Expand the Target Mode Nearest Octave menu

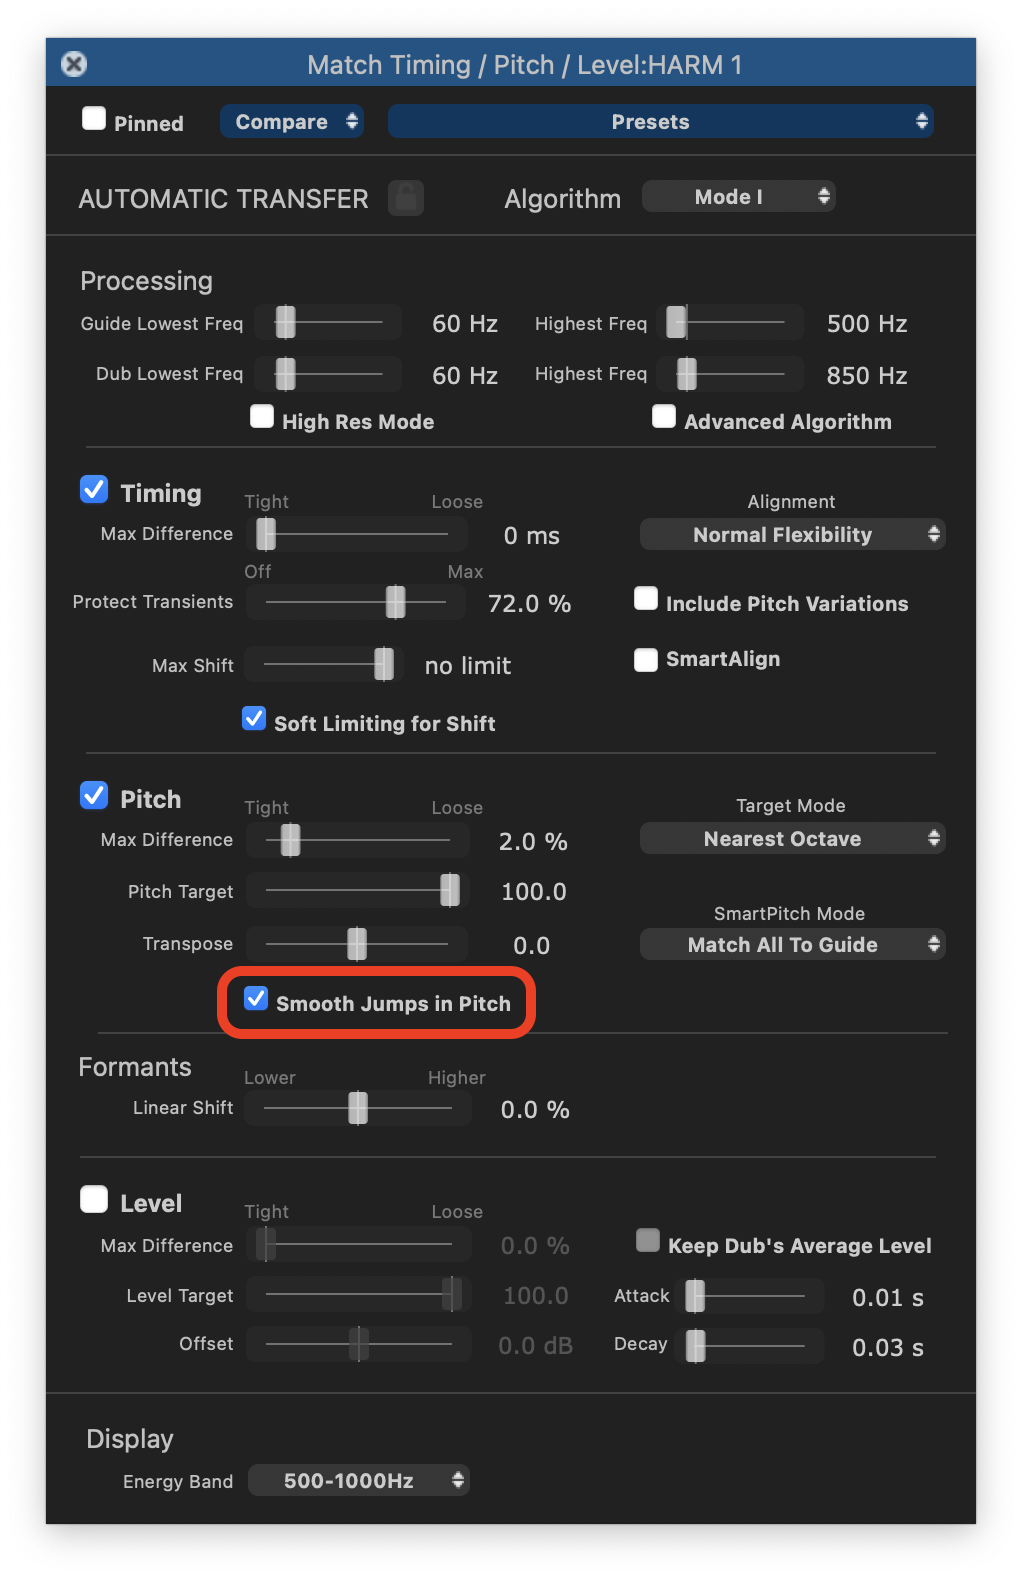(792, 839)
